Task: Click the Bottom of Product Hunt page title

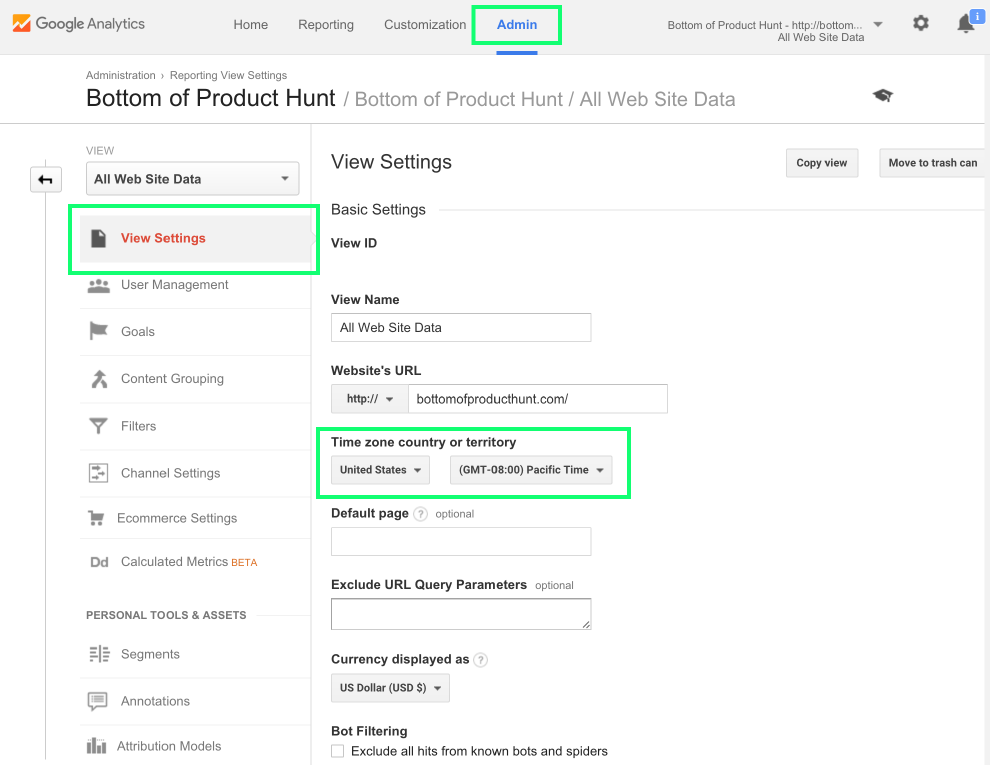Action: click(x=211, y=98)
